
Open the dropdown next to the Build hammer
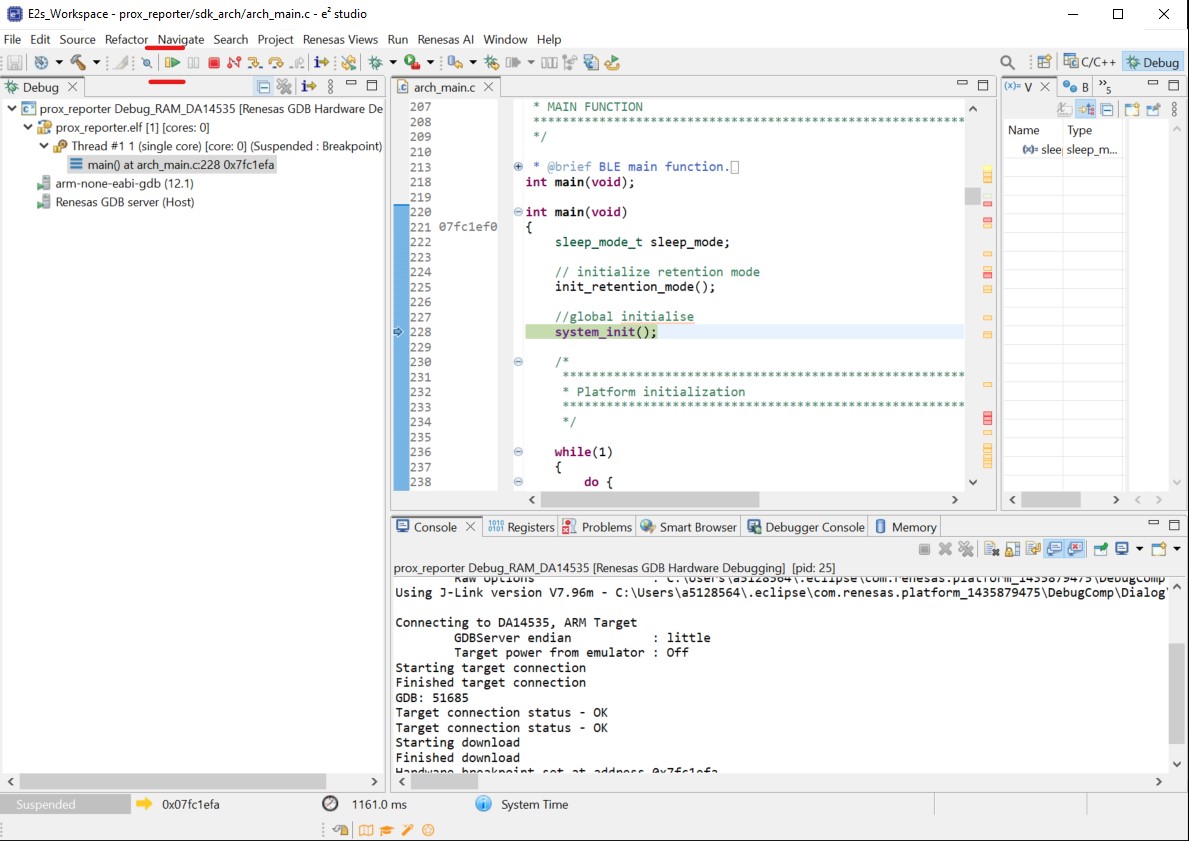tap(96, 62)
